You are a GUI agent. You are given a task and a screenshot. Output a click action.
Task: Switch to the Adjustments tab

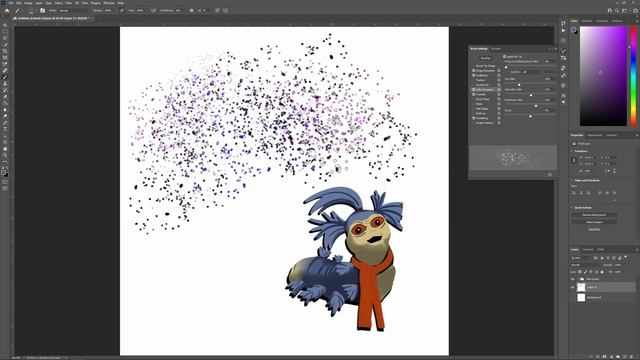595,135
